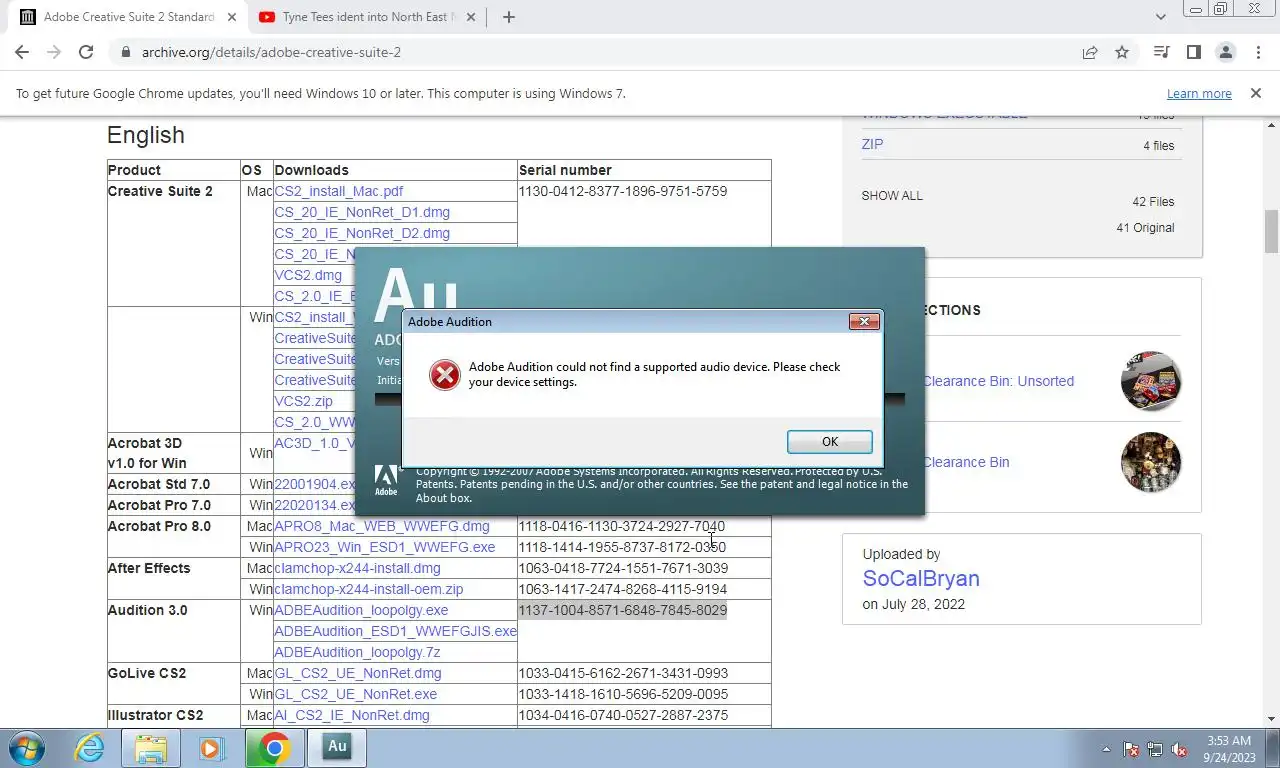Open the taskbar clock and date
This screenshot has width=1280, height=768.
click(1228, 749)
